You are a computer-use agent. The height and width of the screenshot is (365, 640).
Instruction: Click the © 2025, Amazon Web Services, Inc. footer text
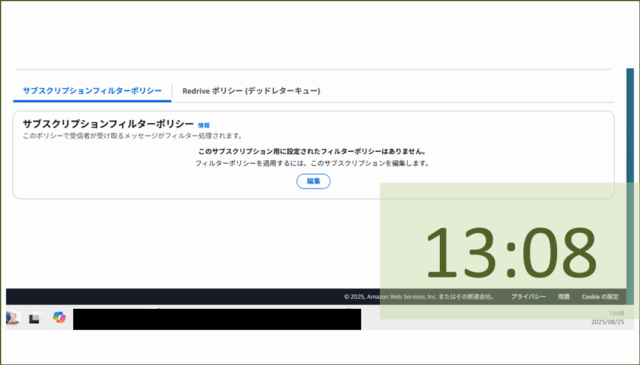click(x=420, y=297)
